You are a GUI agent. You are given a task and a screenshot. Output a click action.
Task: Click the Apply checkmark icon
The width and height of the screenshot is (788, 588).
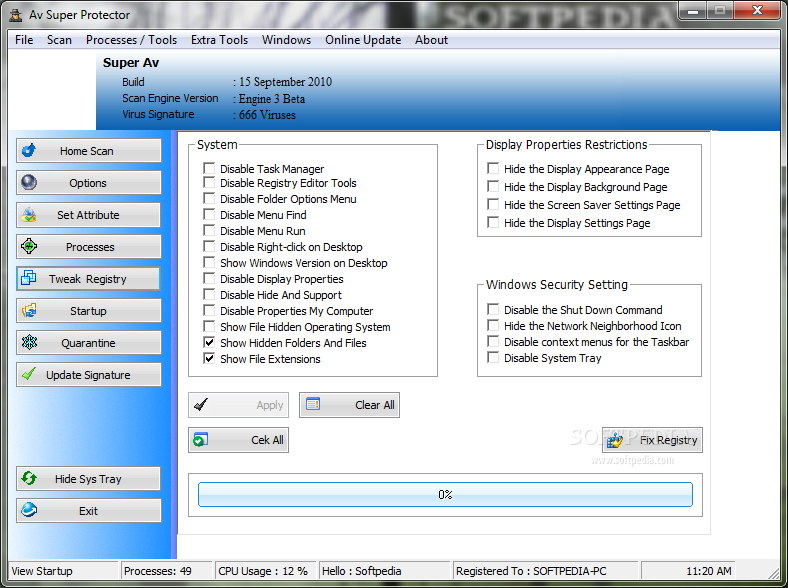(201, 405)
